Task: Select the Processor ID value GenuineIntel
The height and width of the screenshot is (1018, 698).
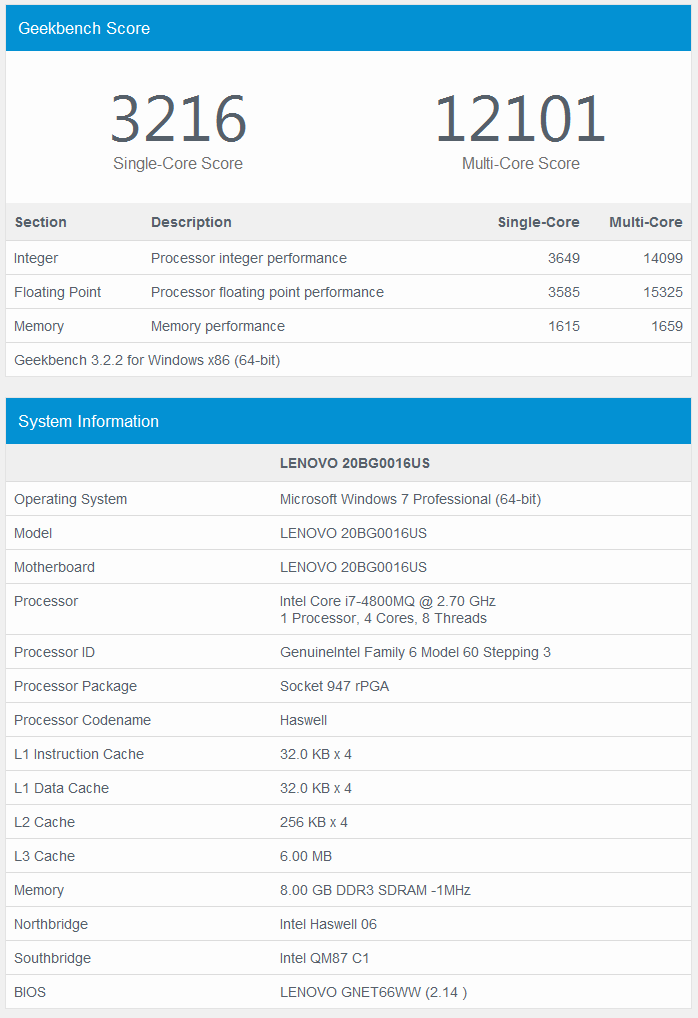Action: pos(415,652)
